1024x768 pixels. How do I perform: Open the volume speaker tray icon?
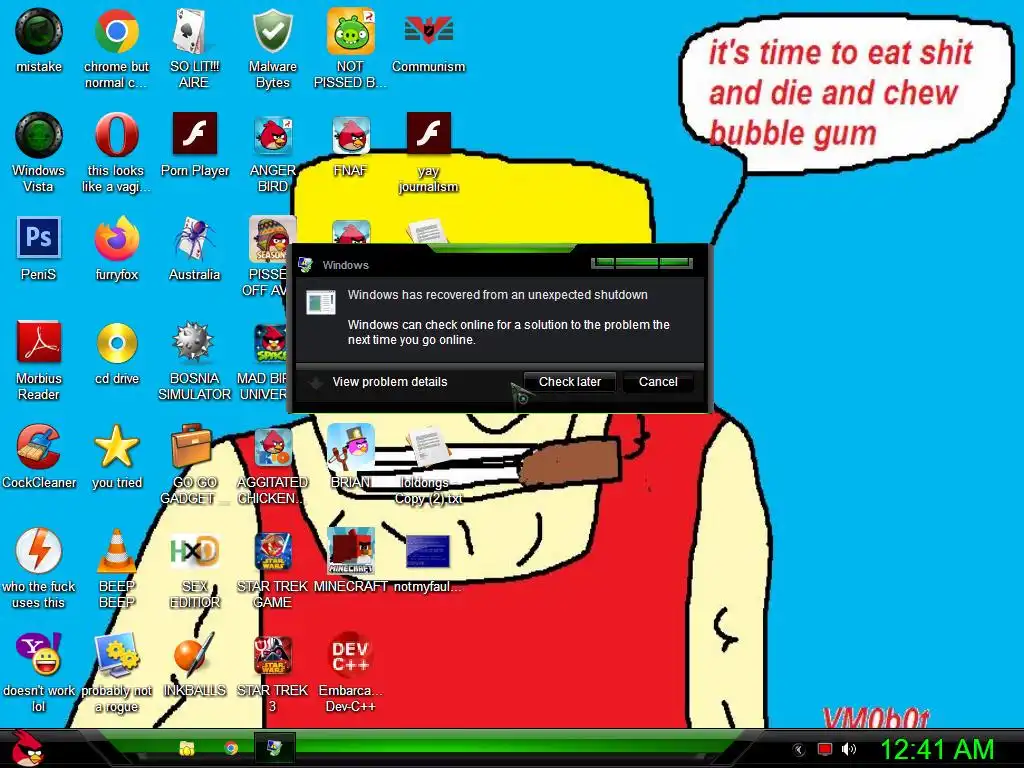pyautogui.click(x=848, y=748)
